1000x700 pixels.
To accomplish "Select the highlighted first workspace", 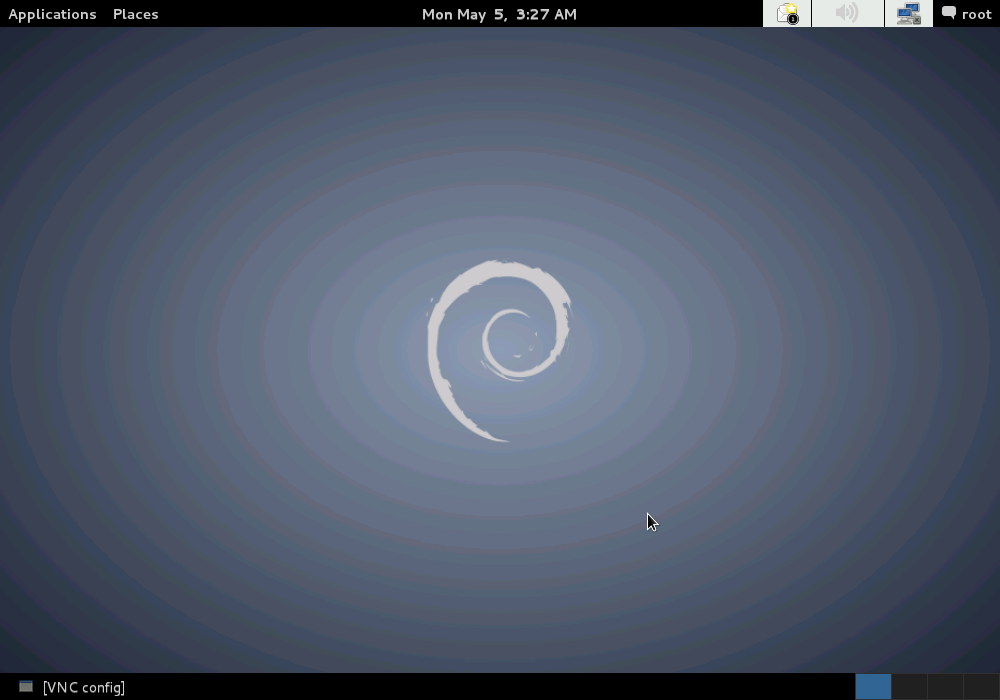I will coord(873,686).
